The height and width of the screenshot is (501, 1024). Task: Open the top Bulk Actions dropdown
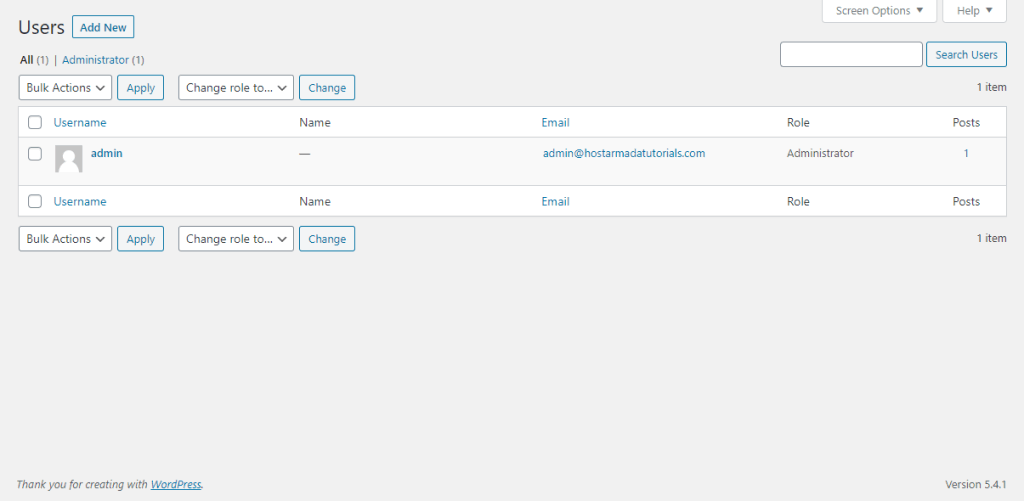(65, 88)
